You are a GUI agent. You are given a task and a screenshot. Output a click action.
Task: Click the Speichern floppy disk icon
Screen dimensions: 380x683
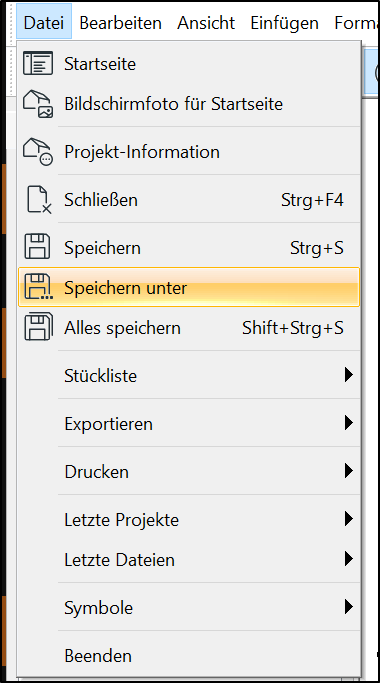[x=37, y=247]
